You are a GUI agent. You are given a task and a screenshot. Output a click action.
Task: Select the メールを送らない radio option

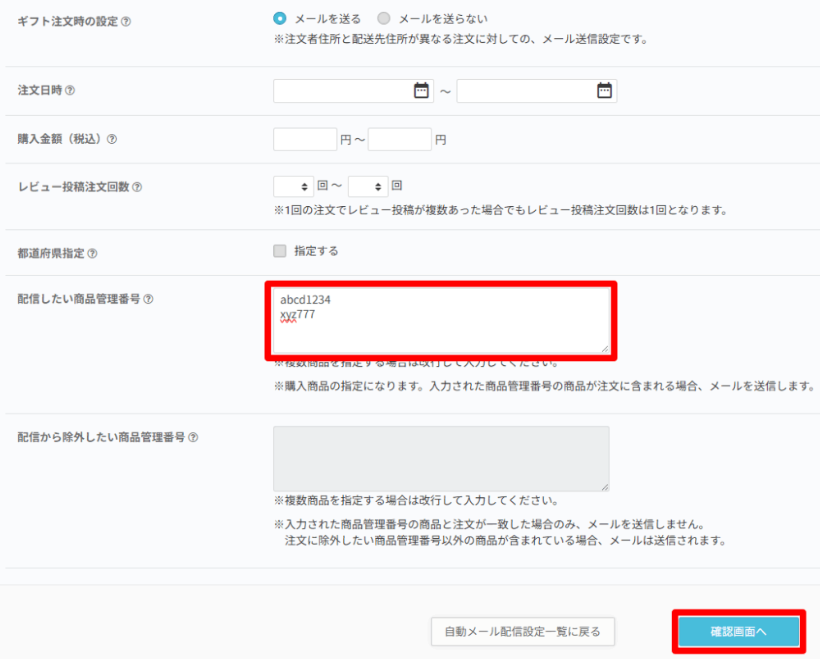point(384,18)
